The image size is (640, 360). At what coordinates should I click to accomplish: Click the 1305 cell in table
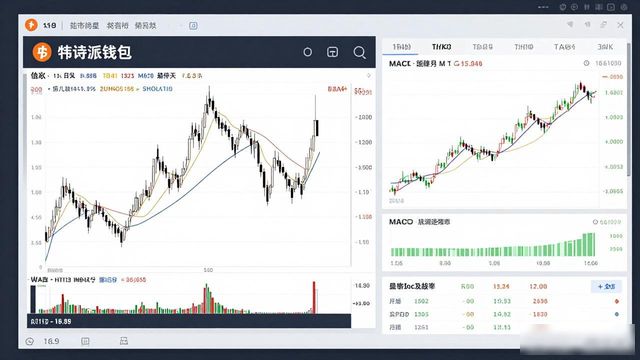pyautogui.click(x=421, y=314)
